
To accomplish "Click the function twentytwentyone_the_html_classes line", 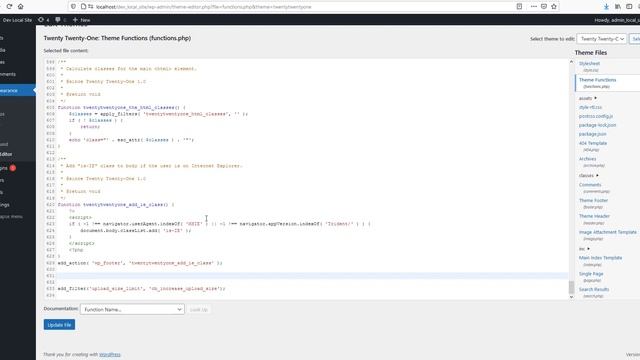I will pyautogui.click(x=122, y=107).
